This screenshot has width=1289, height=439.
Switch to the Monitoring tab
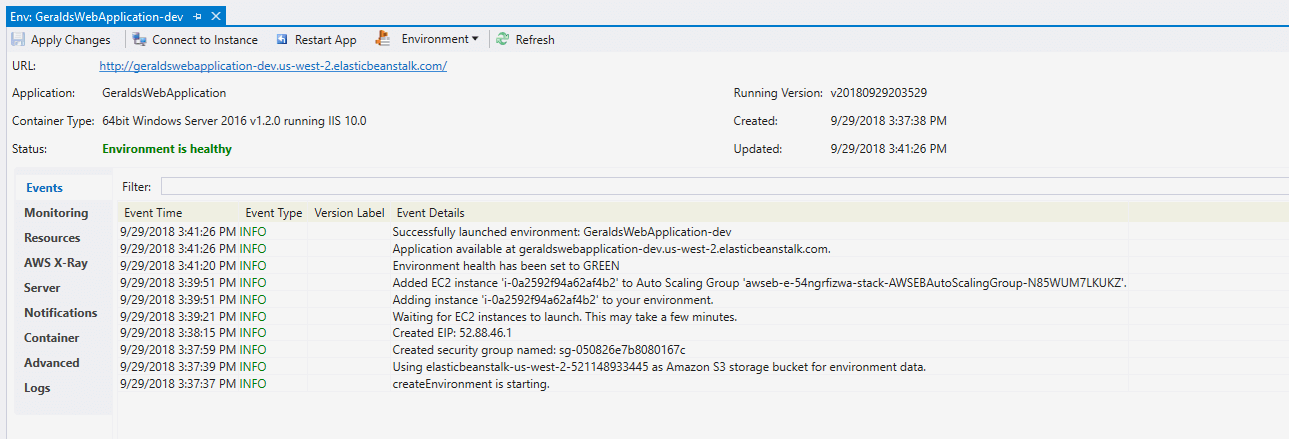pos(56,213)
